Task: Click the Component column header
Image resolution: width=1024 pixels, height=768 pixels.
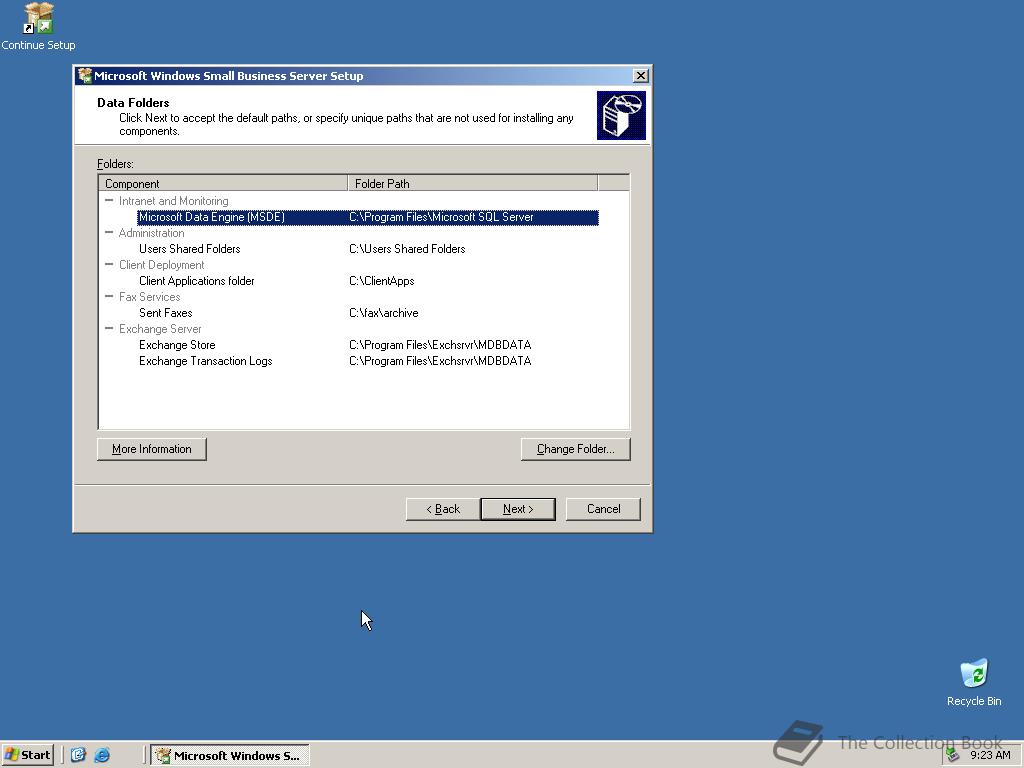Action: (x=223, y=184)
